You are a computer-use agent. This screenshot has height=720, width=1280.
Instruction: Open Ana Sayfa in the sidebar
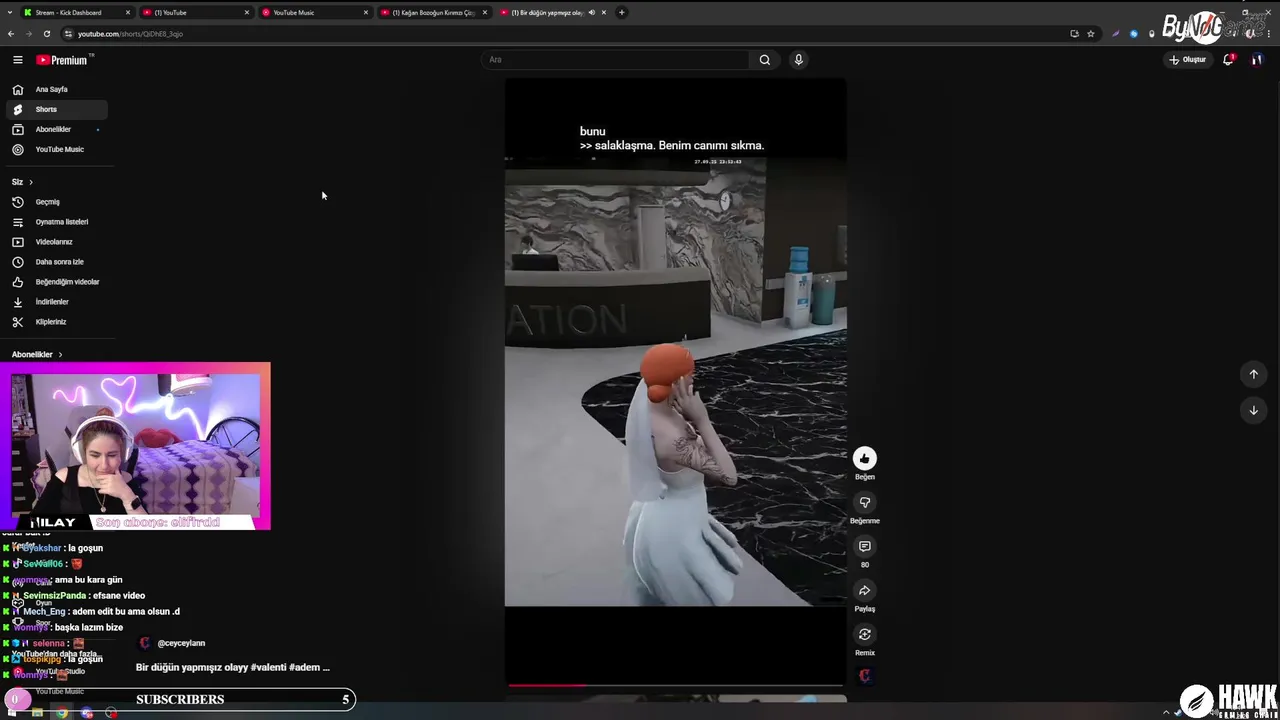[x=56, y=89]
